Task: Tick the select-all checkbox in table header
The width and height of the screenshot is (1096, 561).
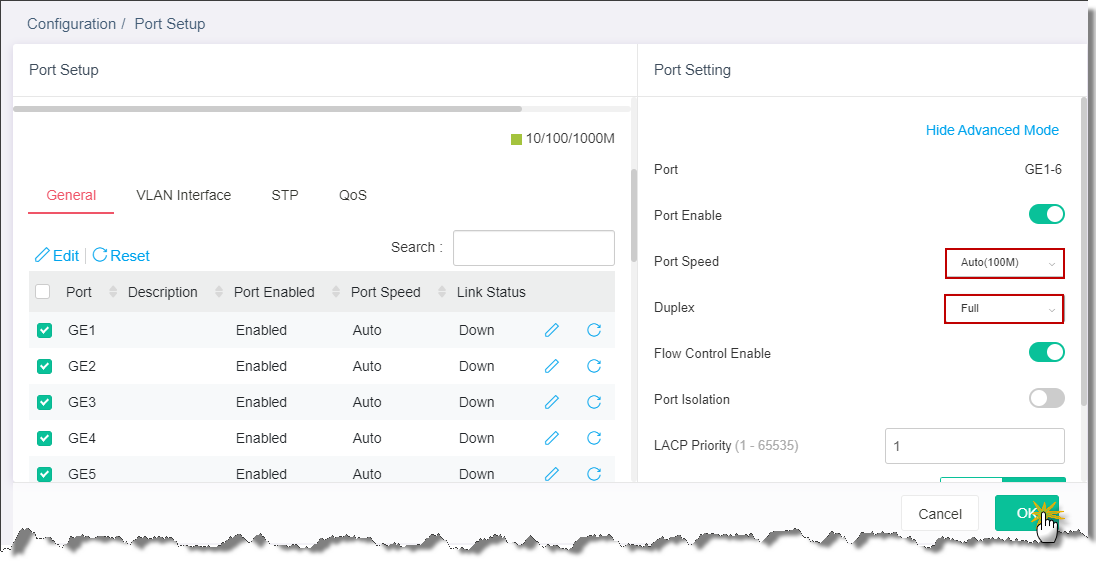Action: 43,291
